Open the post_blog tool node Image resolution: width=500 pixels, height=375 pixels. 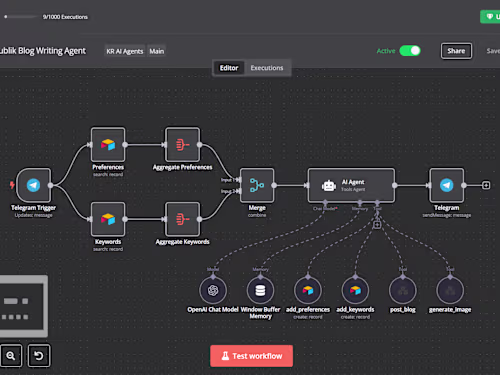tap(403, 290)
